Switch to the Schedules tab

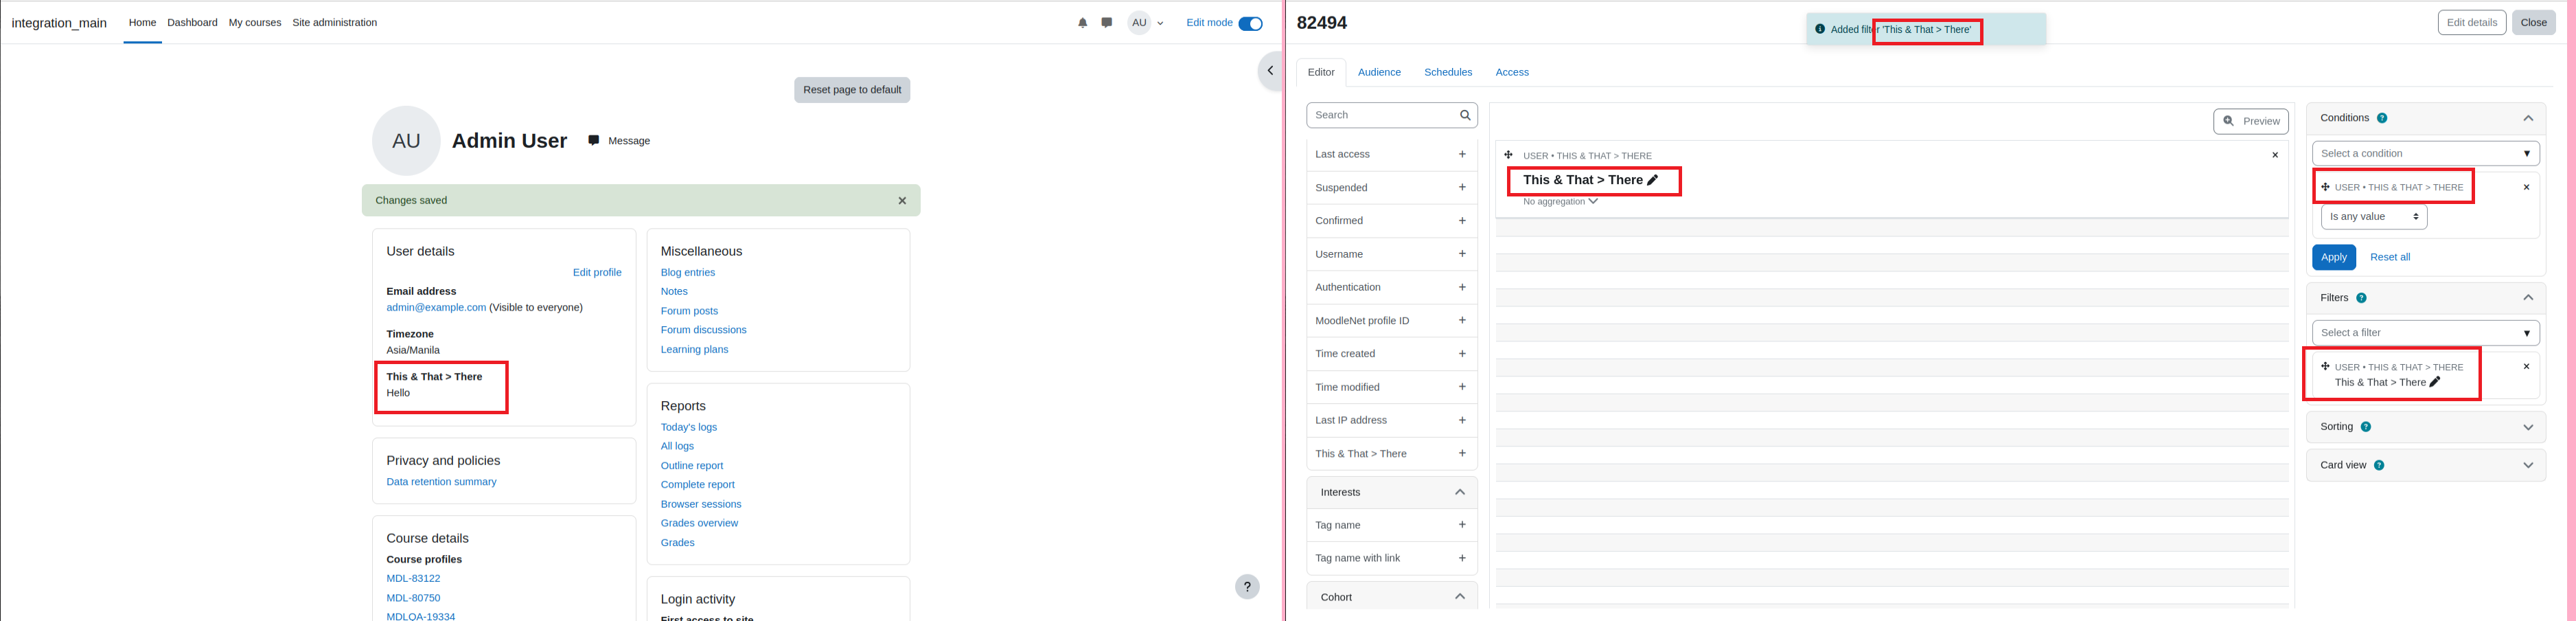coord(1448,73)
